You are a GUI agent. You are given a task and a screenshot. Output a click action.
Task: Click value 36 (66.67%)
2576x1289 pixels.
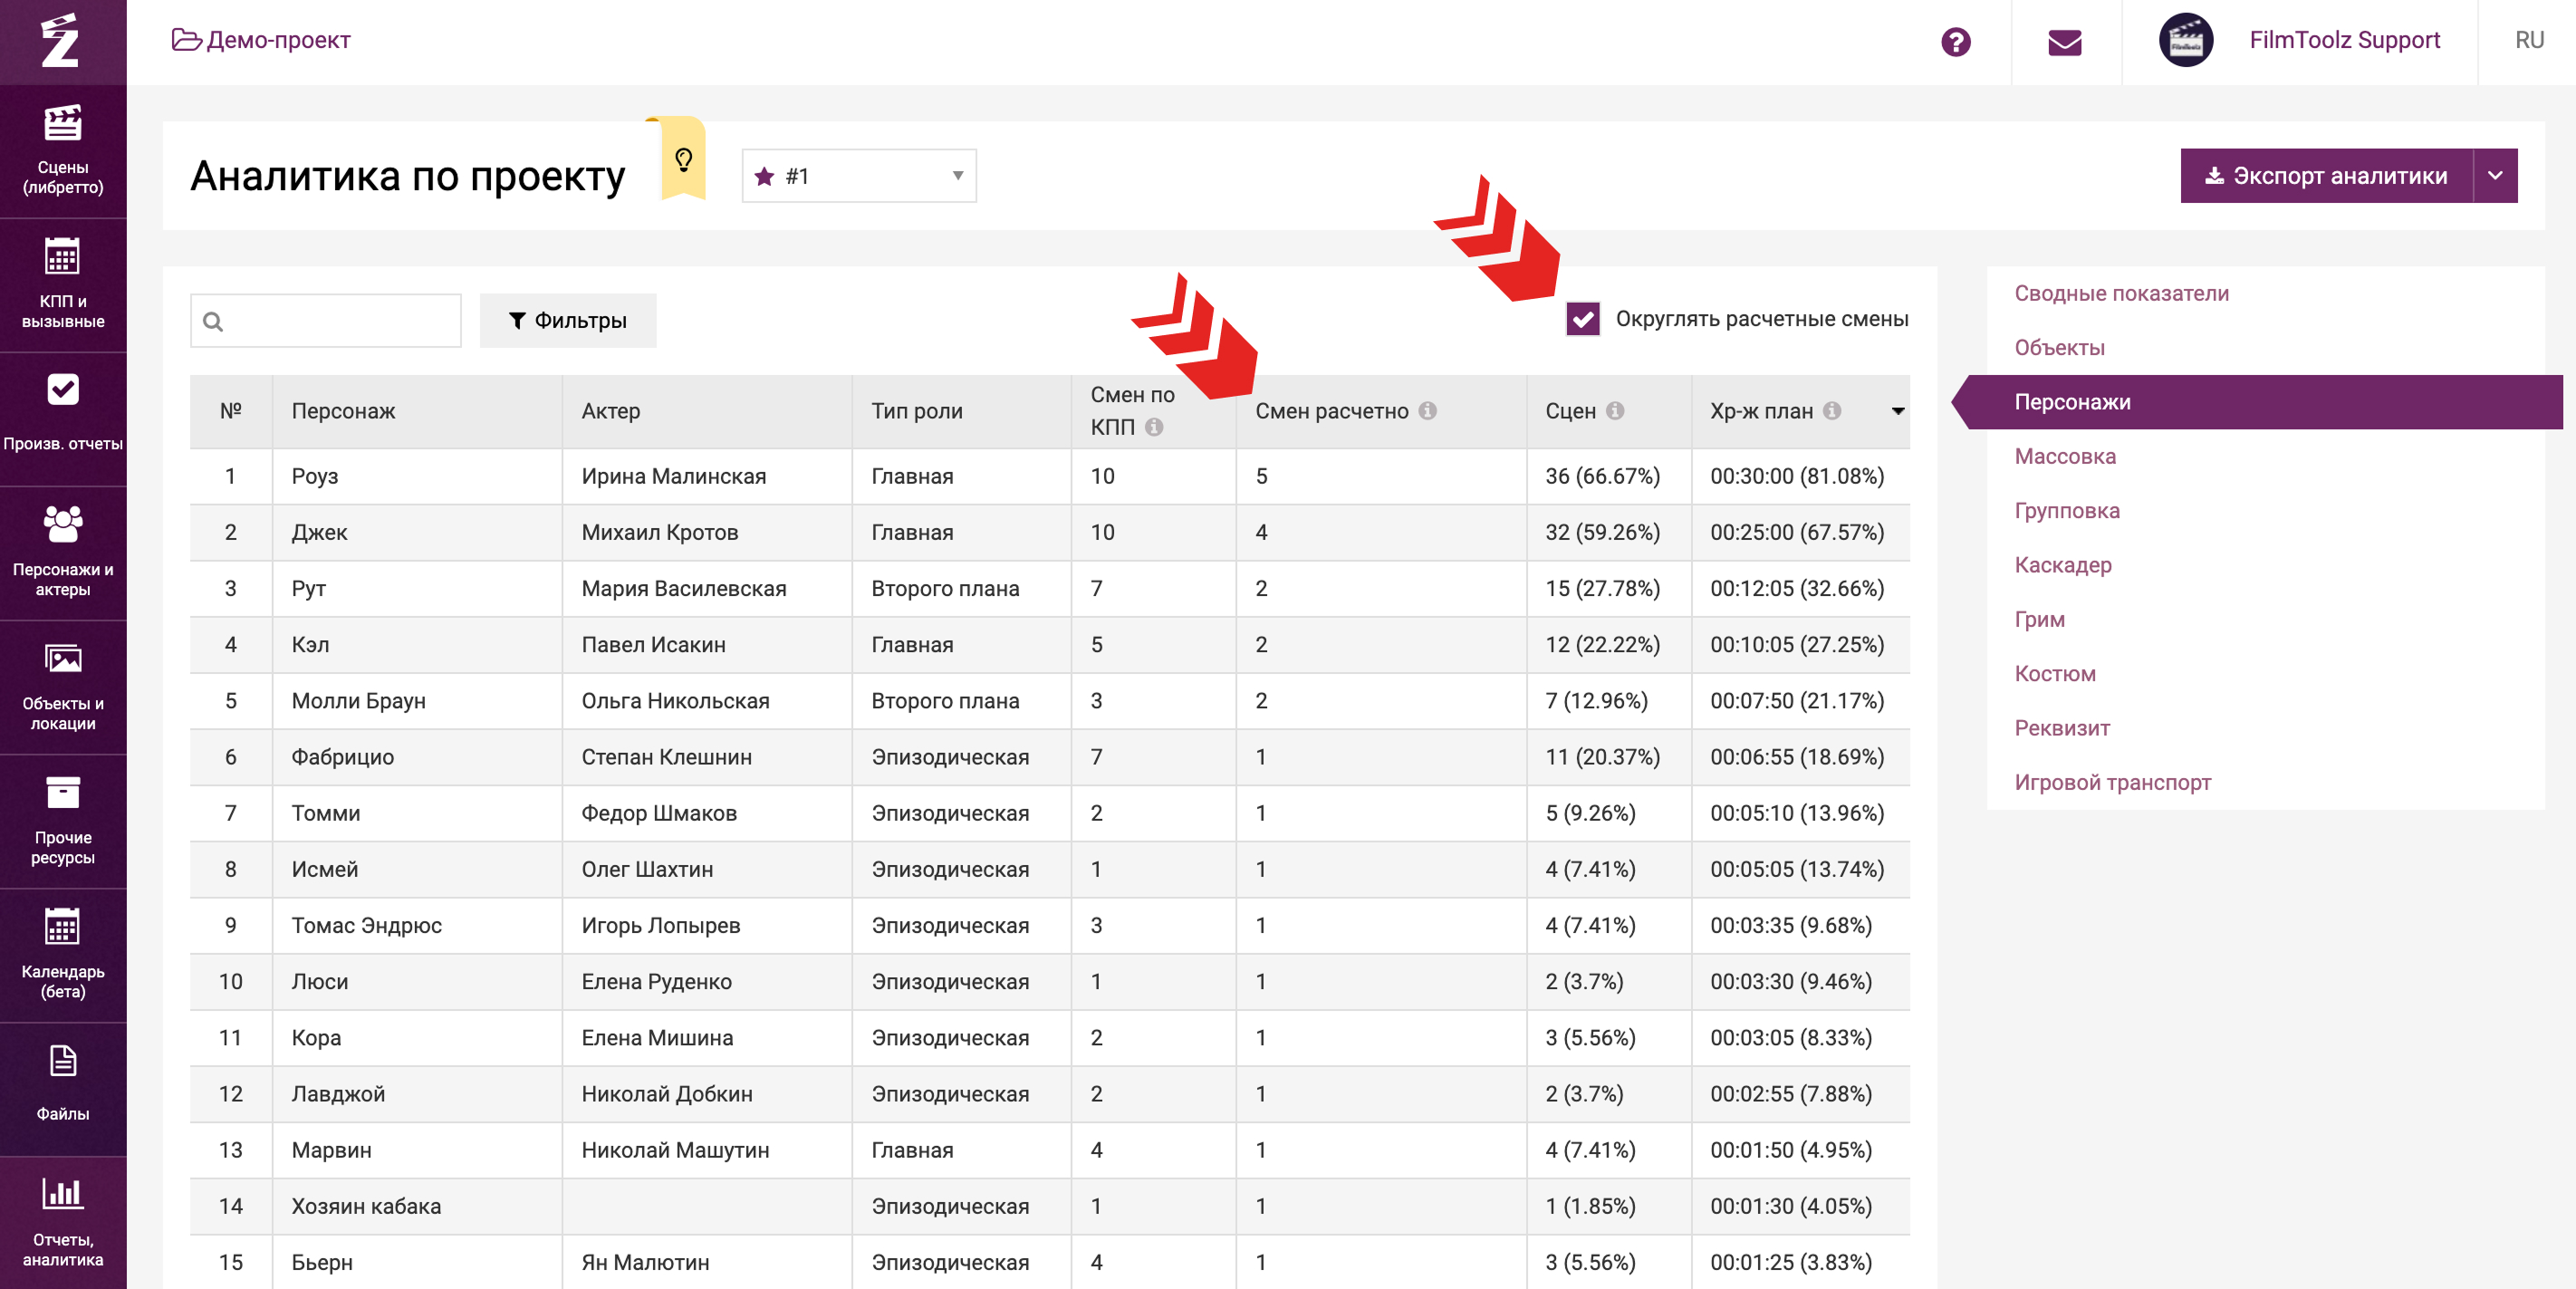(1602, 476)
